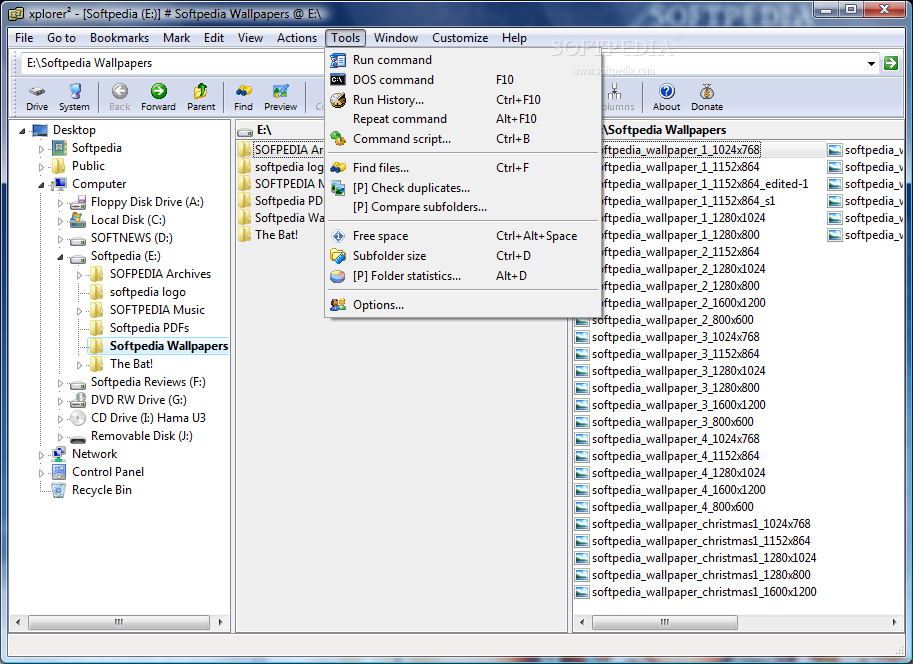This screenshot has width=913, height=664.
Task: Expand the Local Disk (C:) node
Action: [x=60, y=221]
